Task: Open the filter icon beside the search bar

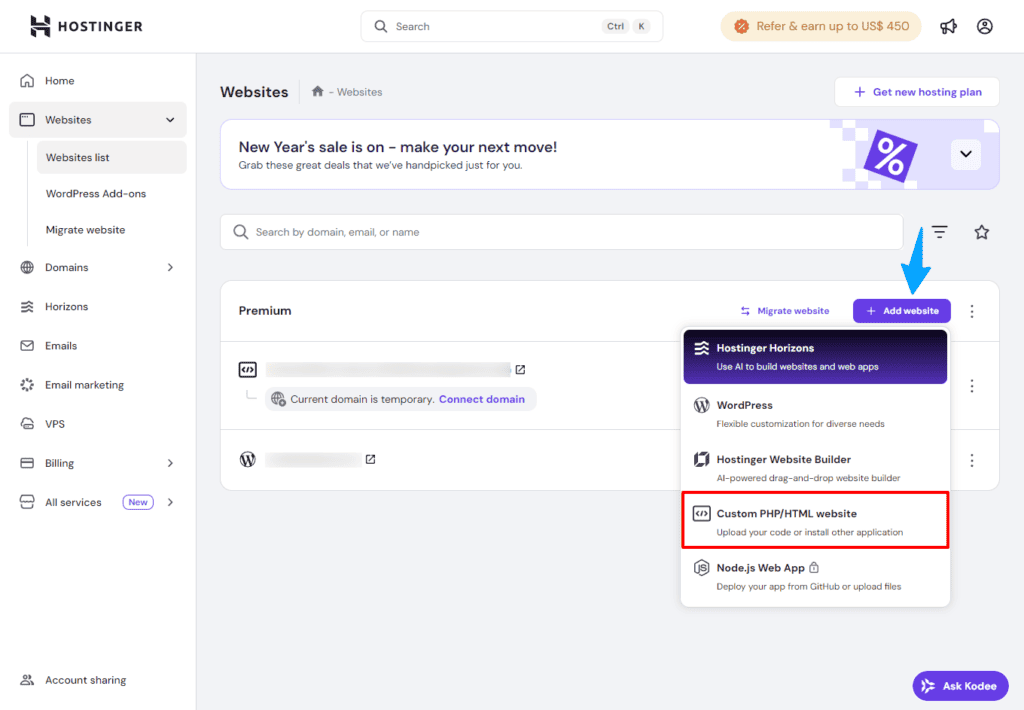Action: click(939, 231)
